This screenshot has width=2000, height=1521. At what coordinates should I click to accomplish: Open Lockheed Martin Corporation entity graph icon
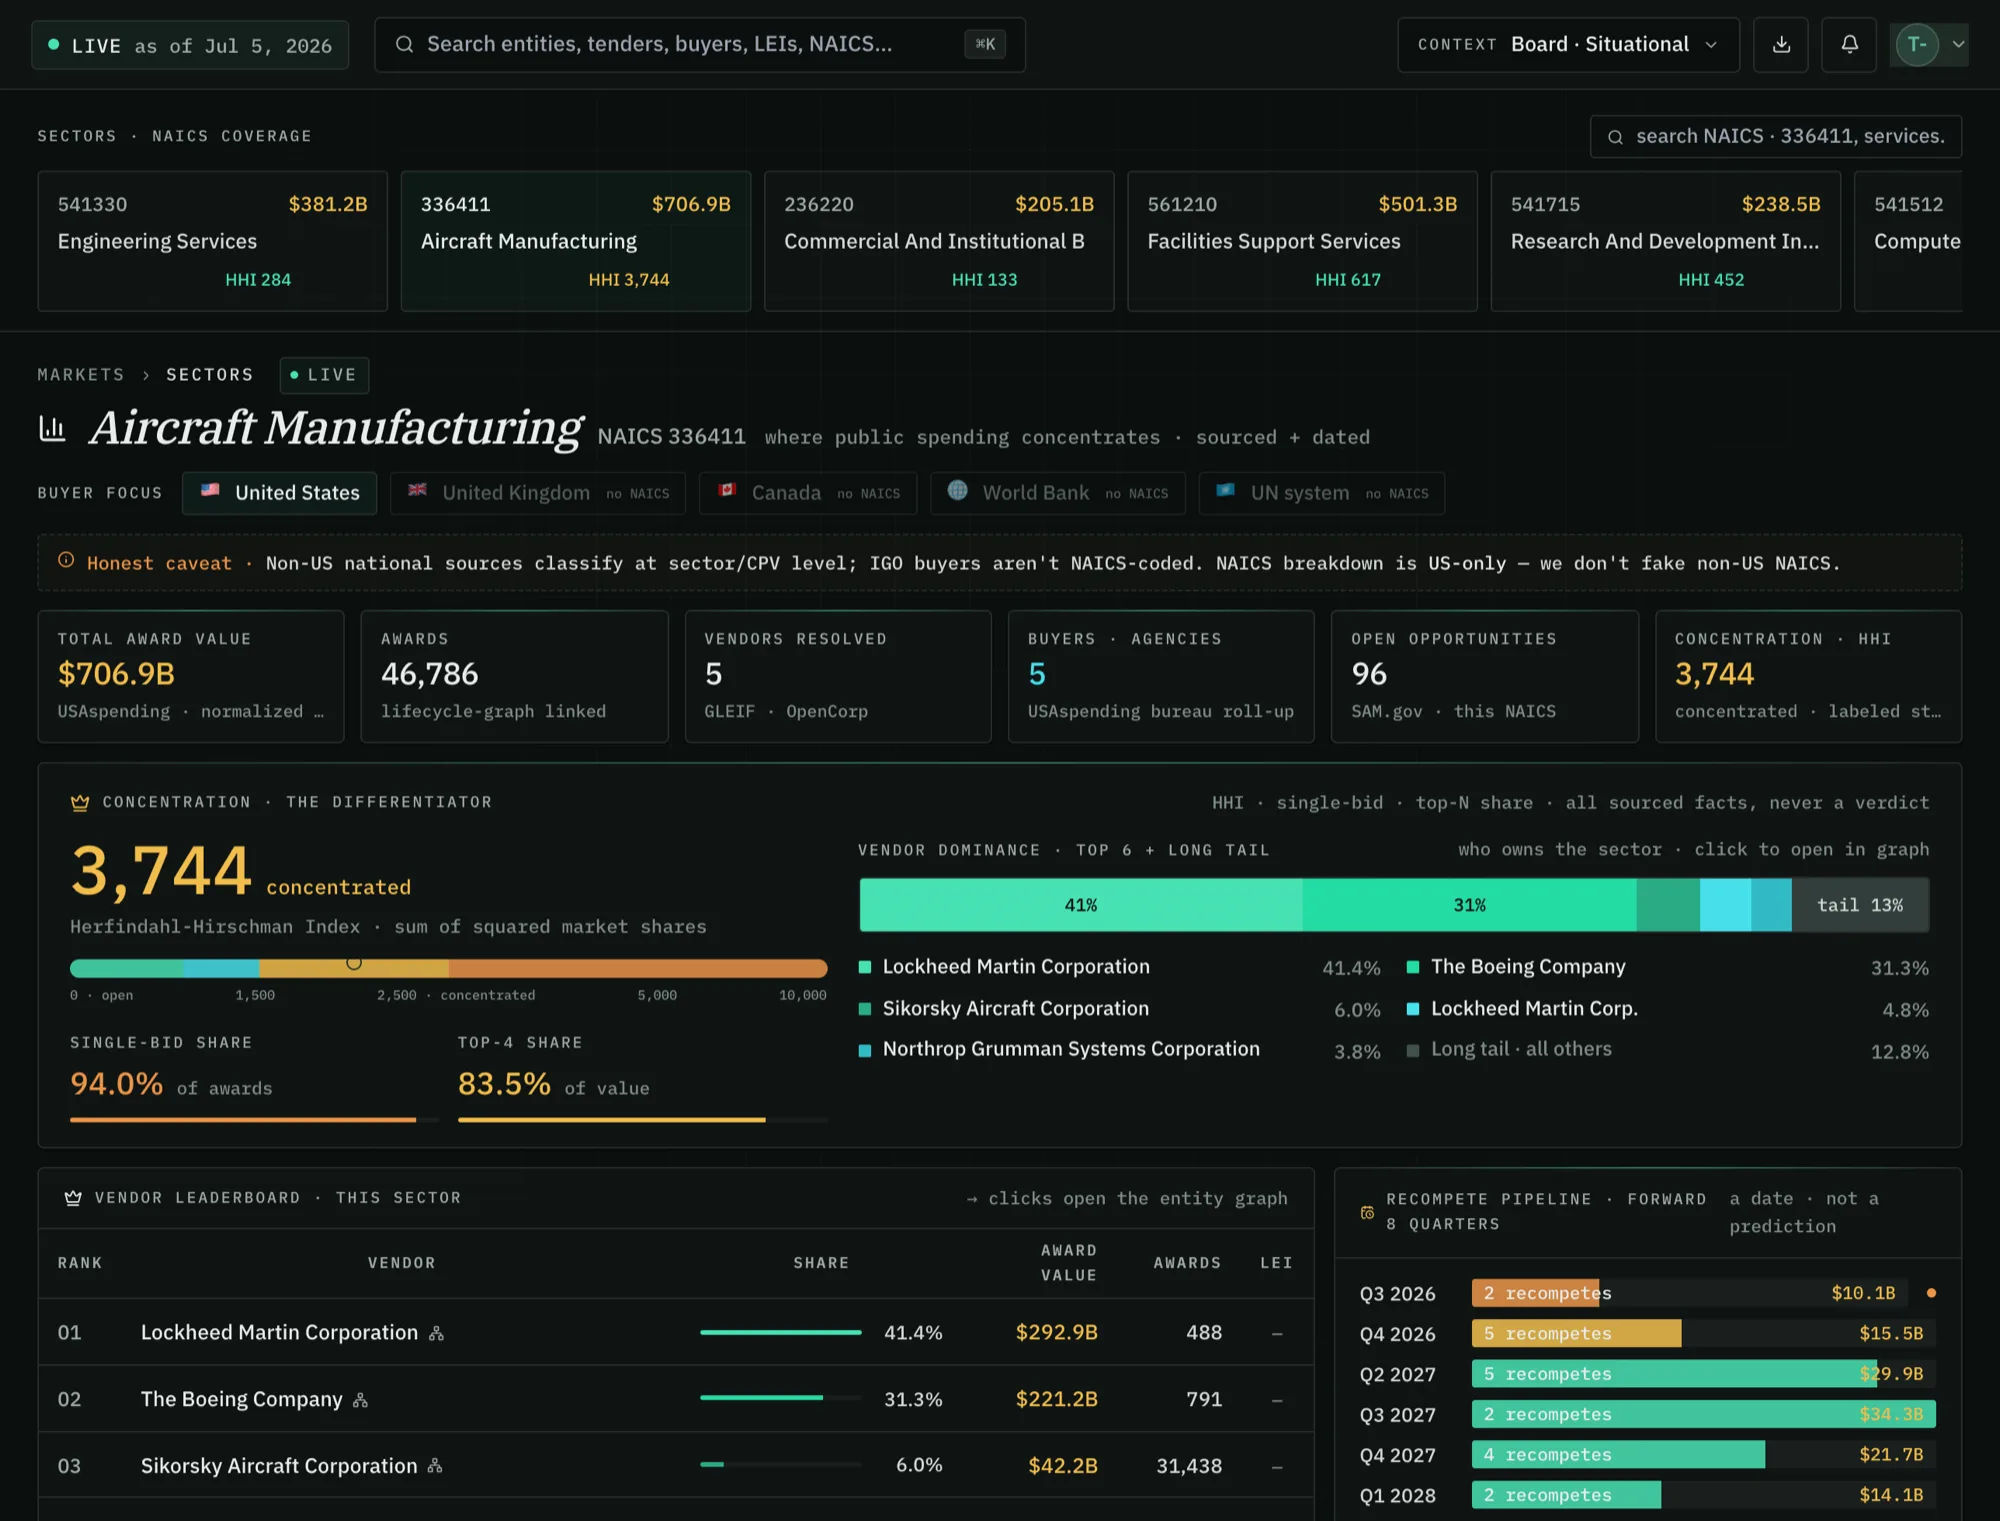436,1333
